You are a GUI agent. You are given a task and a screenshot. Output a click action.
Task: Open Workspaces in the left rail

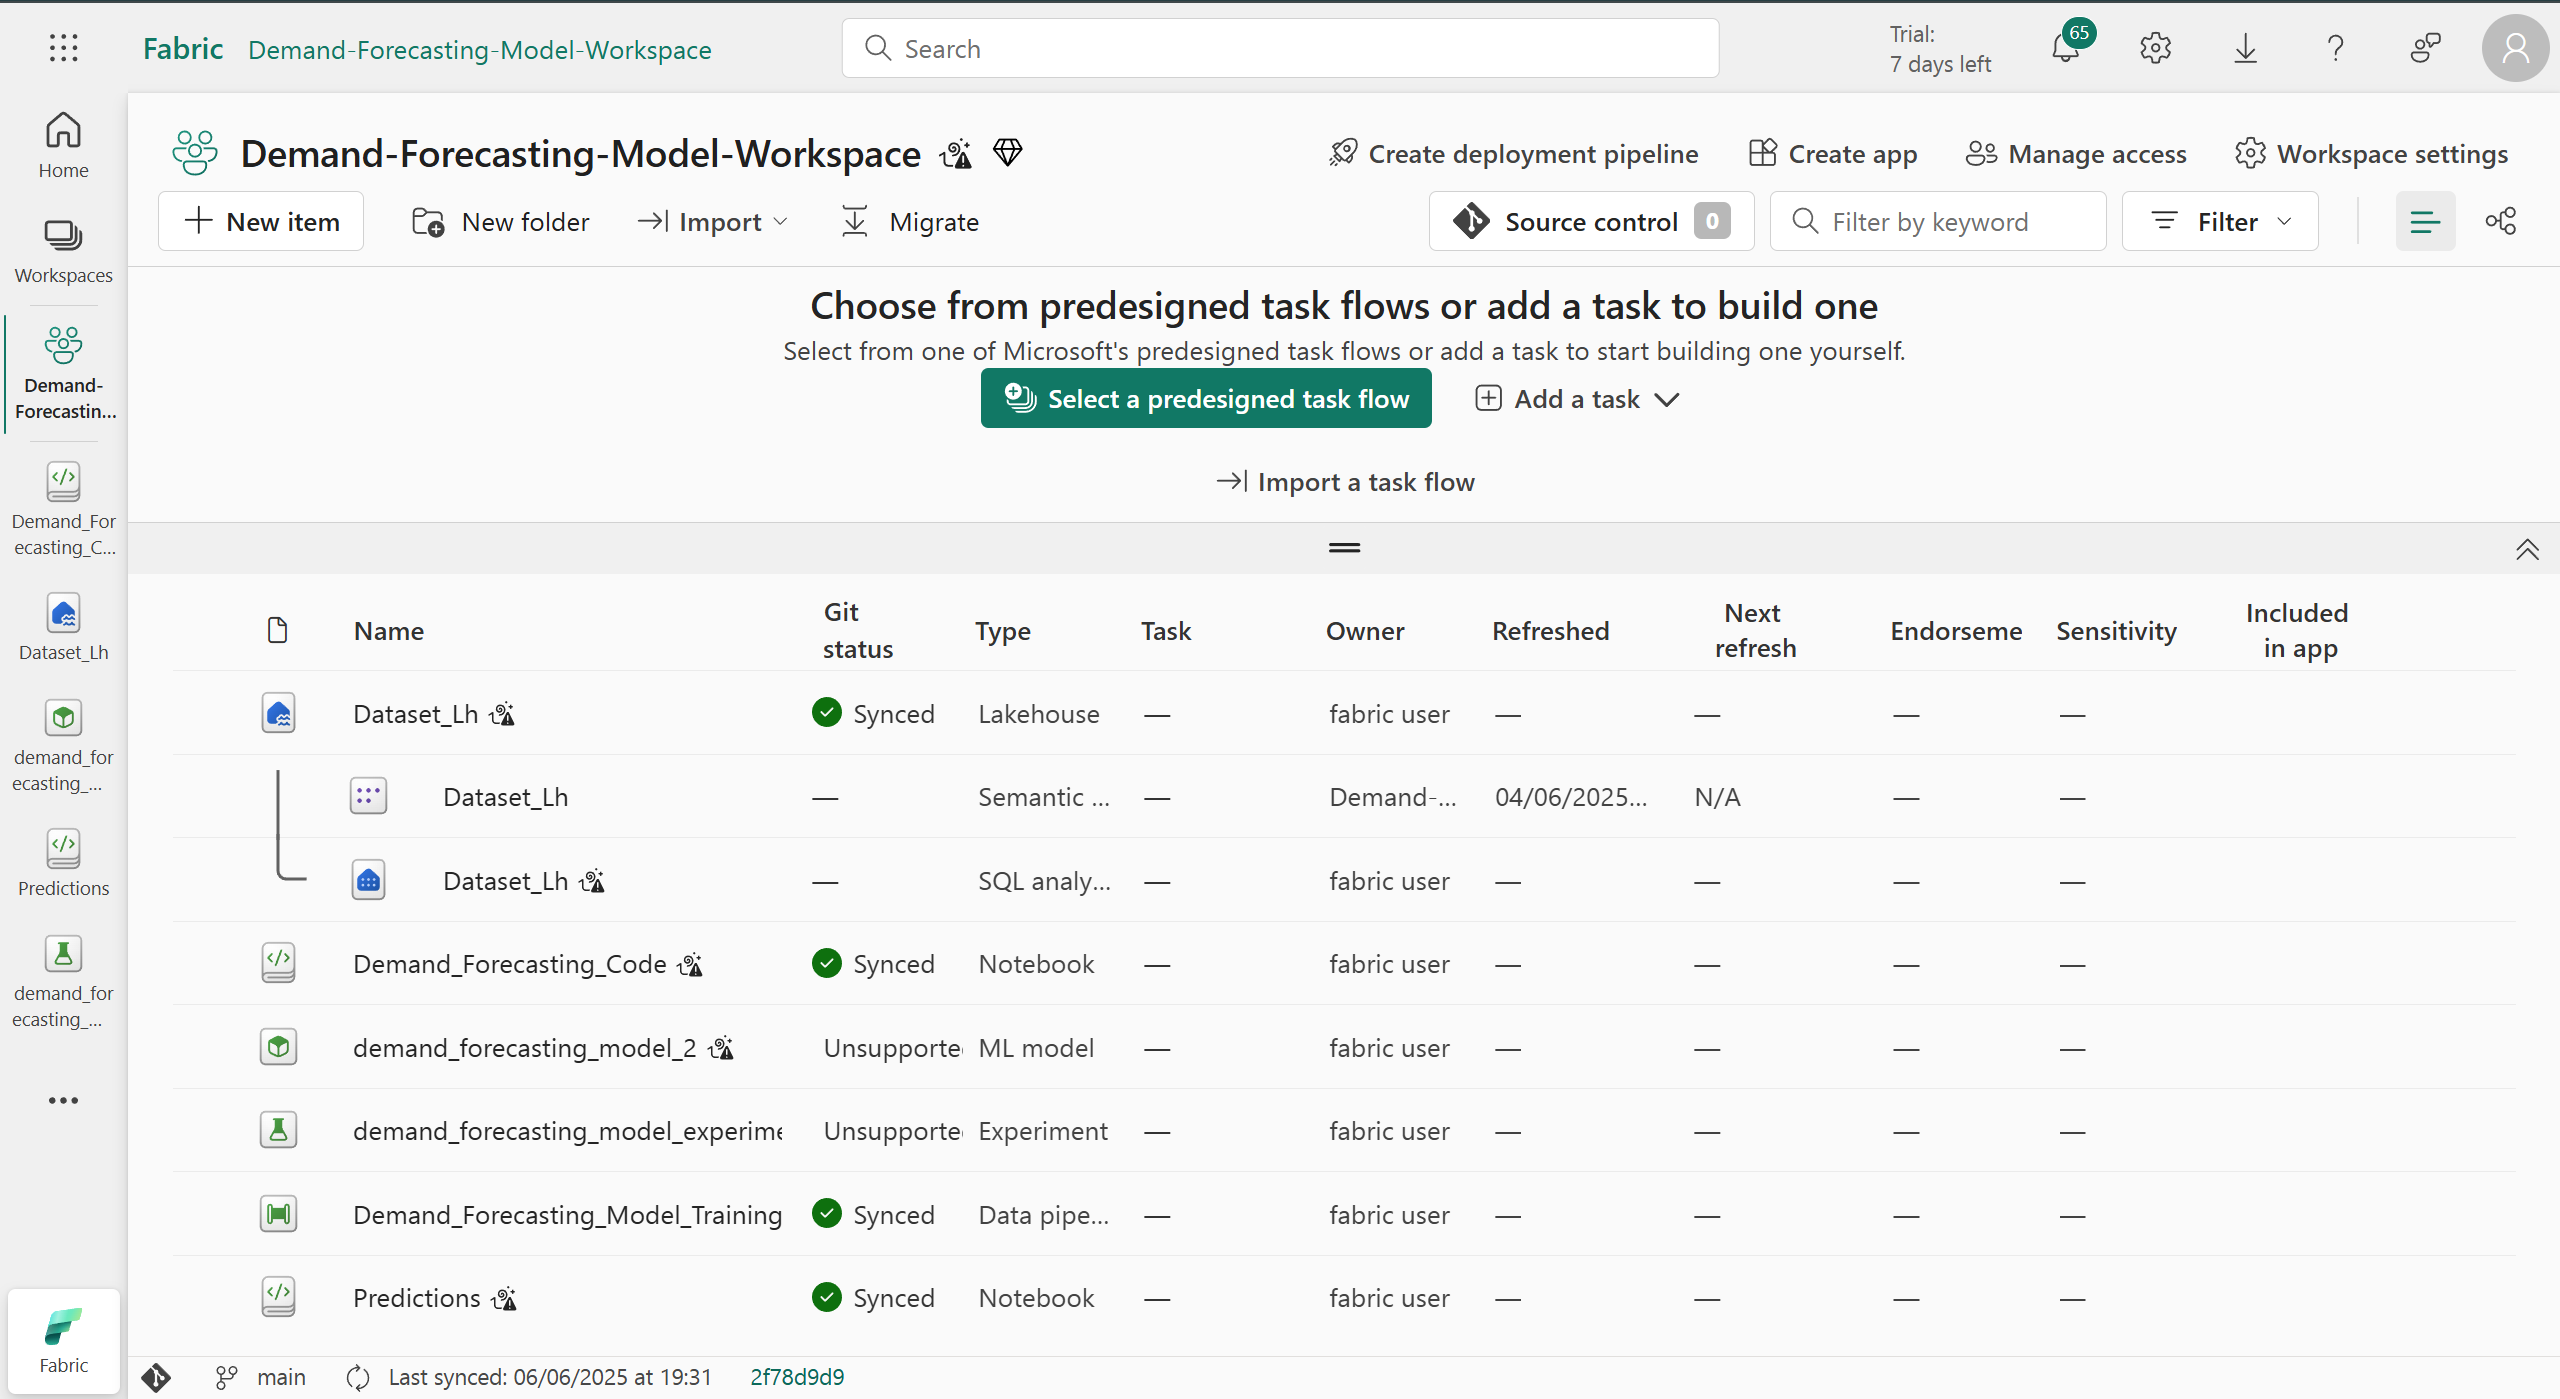point(63,251)
